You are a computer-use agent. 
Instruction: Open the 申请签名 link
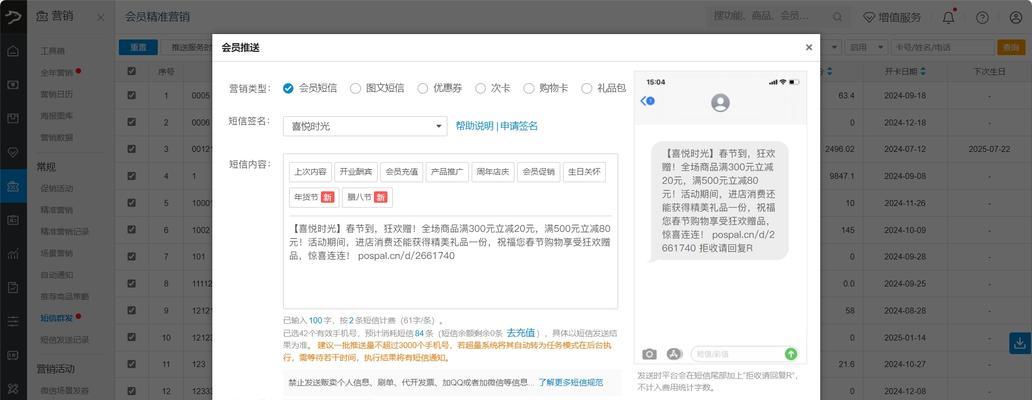(519, 126)
